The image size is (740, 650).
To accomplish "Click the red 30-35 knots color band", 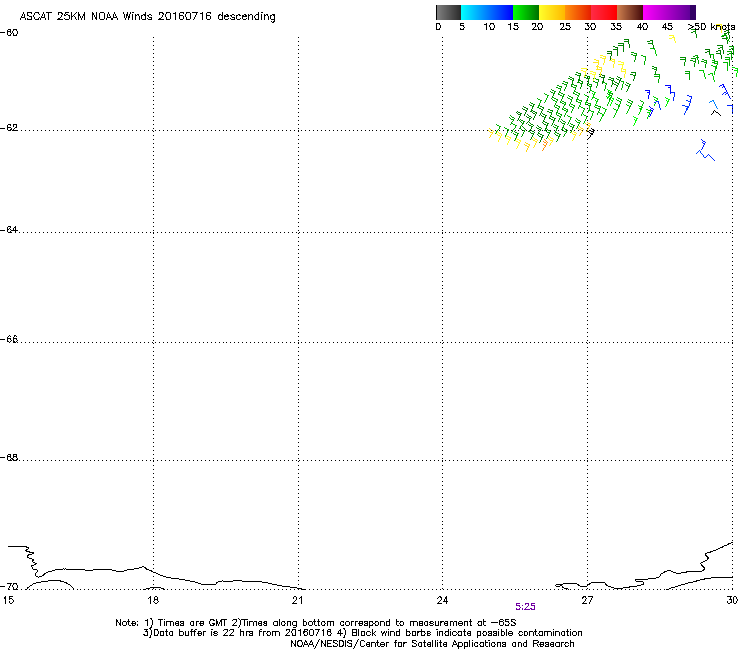I will 604,12.
